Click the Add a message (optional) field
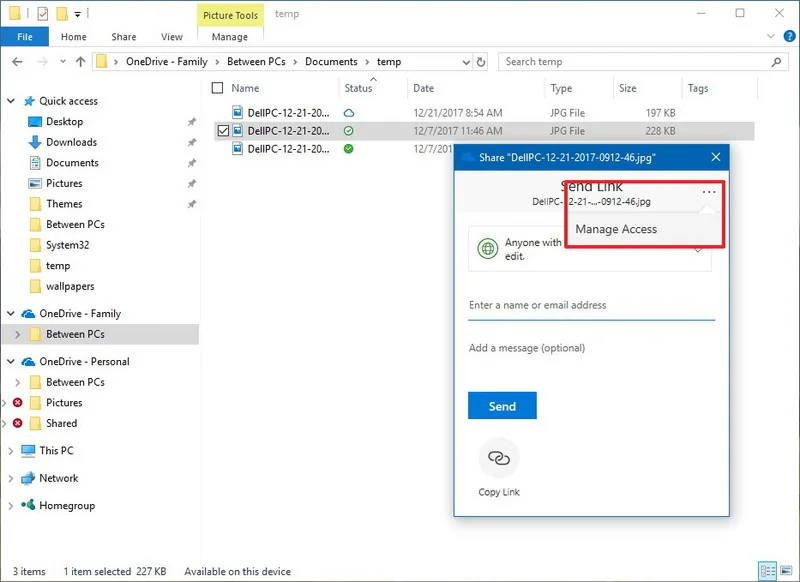This screenshot has height=582, width=800. [x=591, y=348]
